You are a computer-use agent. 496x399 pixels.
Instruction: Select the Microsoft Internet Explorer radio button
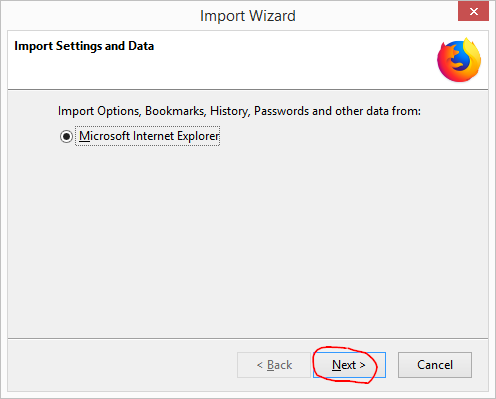[66, 136]
